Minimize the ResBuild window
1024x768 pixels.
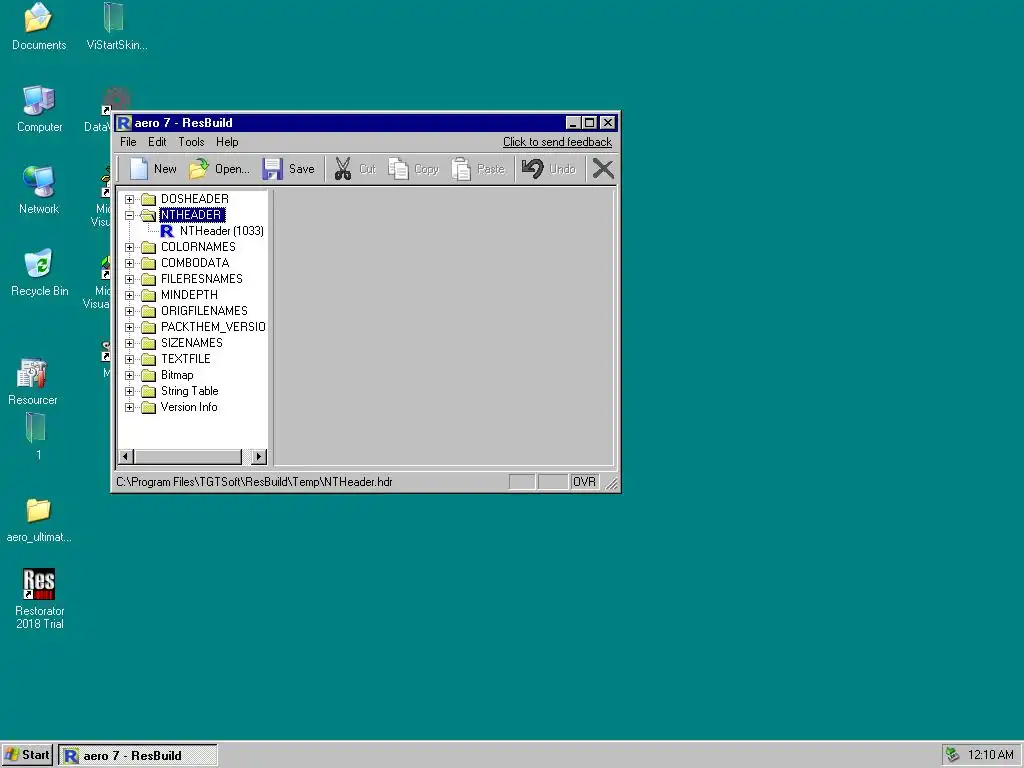pos(573,123)
